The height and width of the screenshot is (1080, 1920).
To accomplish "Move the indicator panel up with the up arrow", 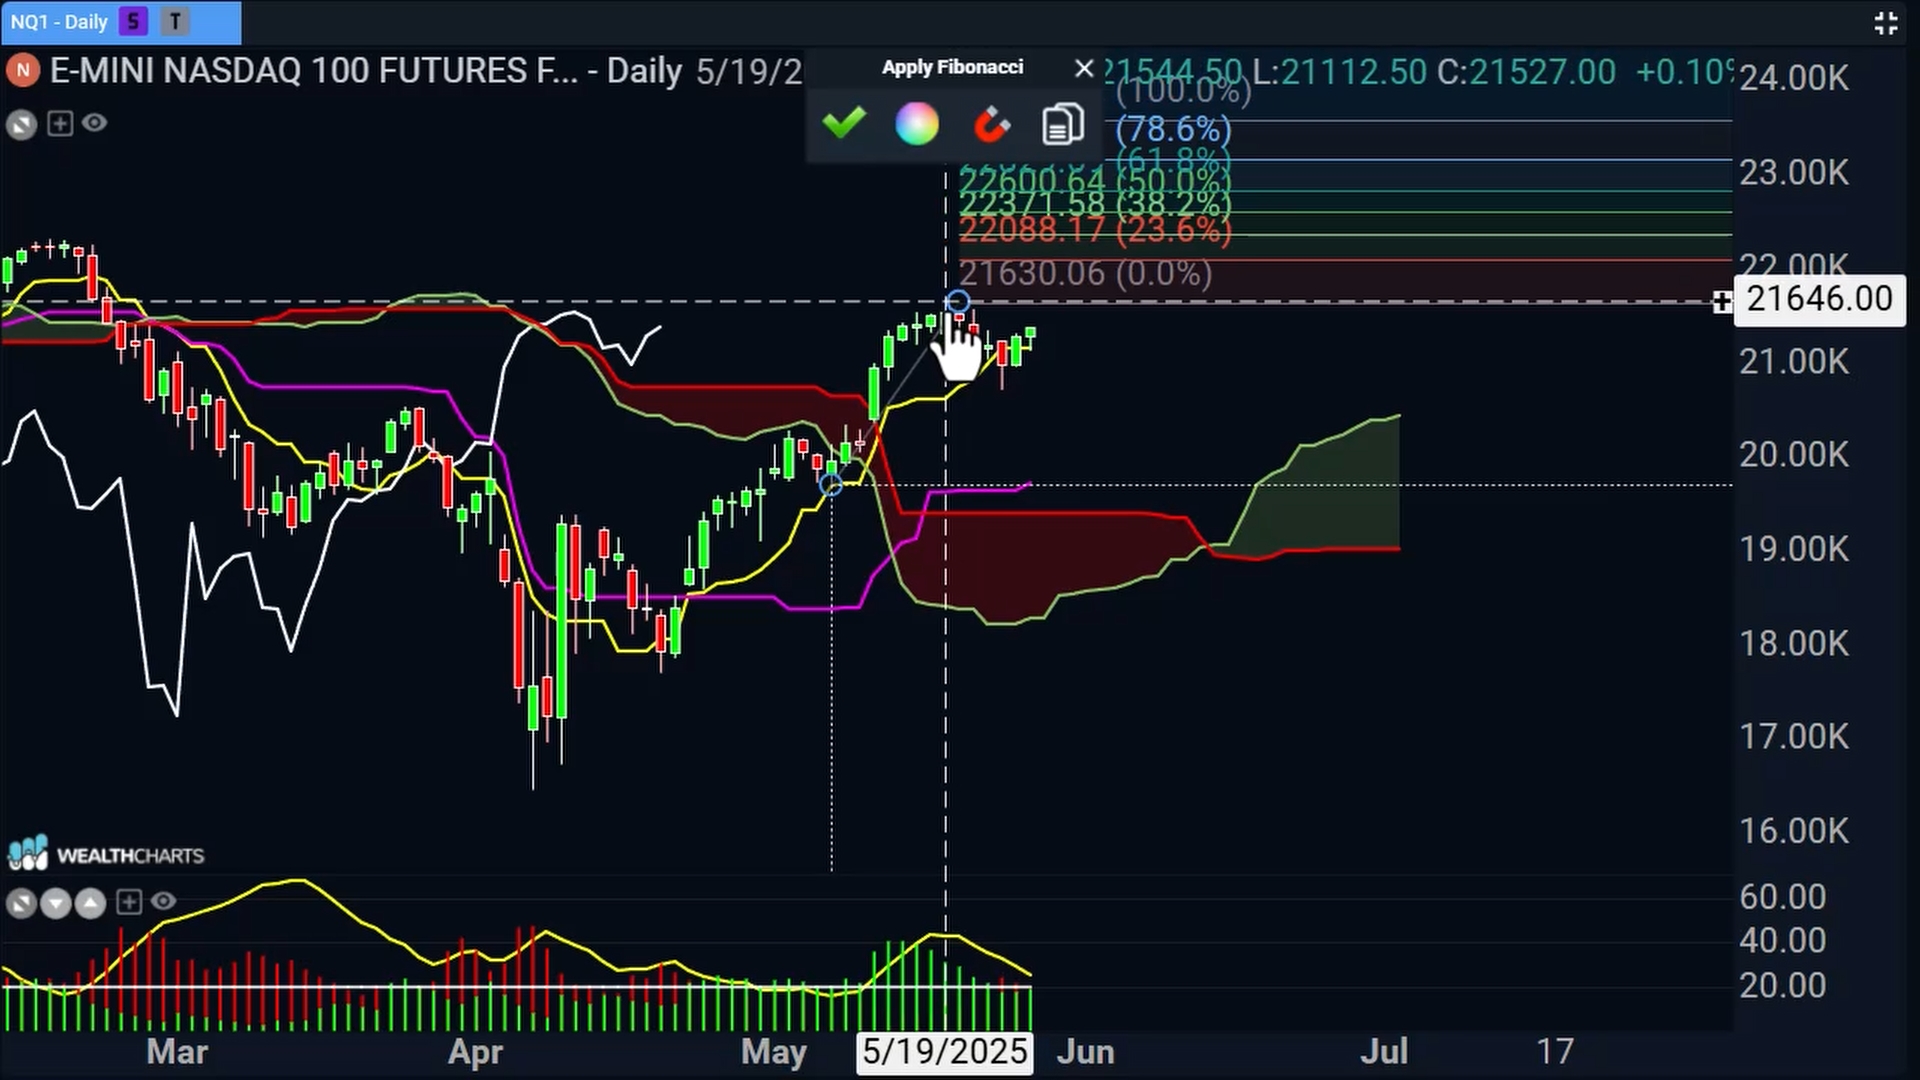I will click(x=90, y=904).
